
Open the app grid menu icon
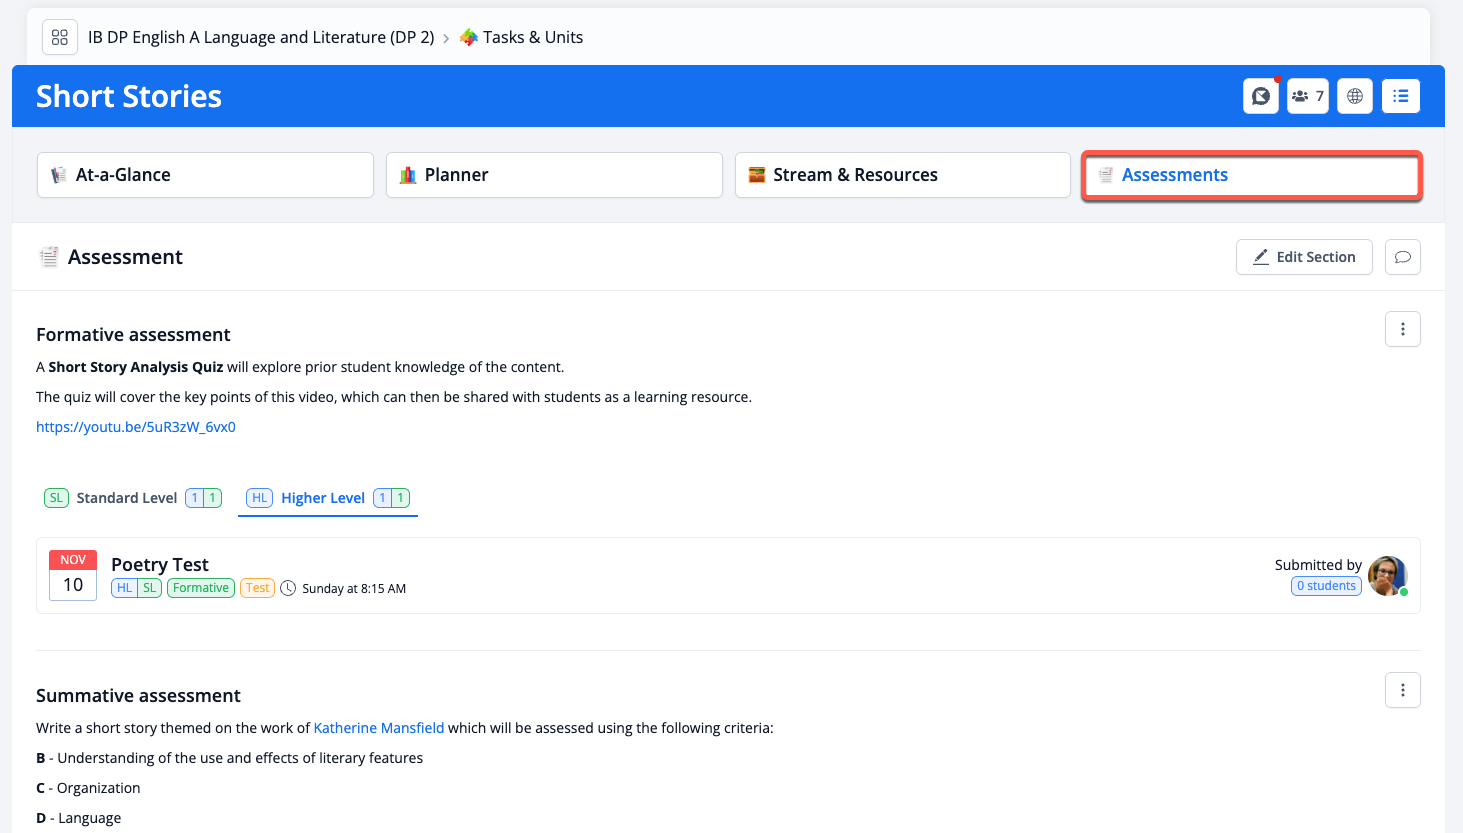pos(60,37)
